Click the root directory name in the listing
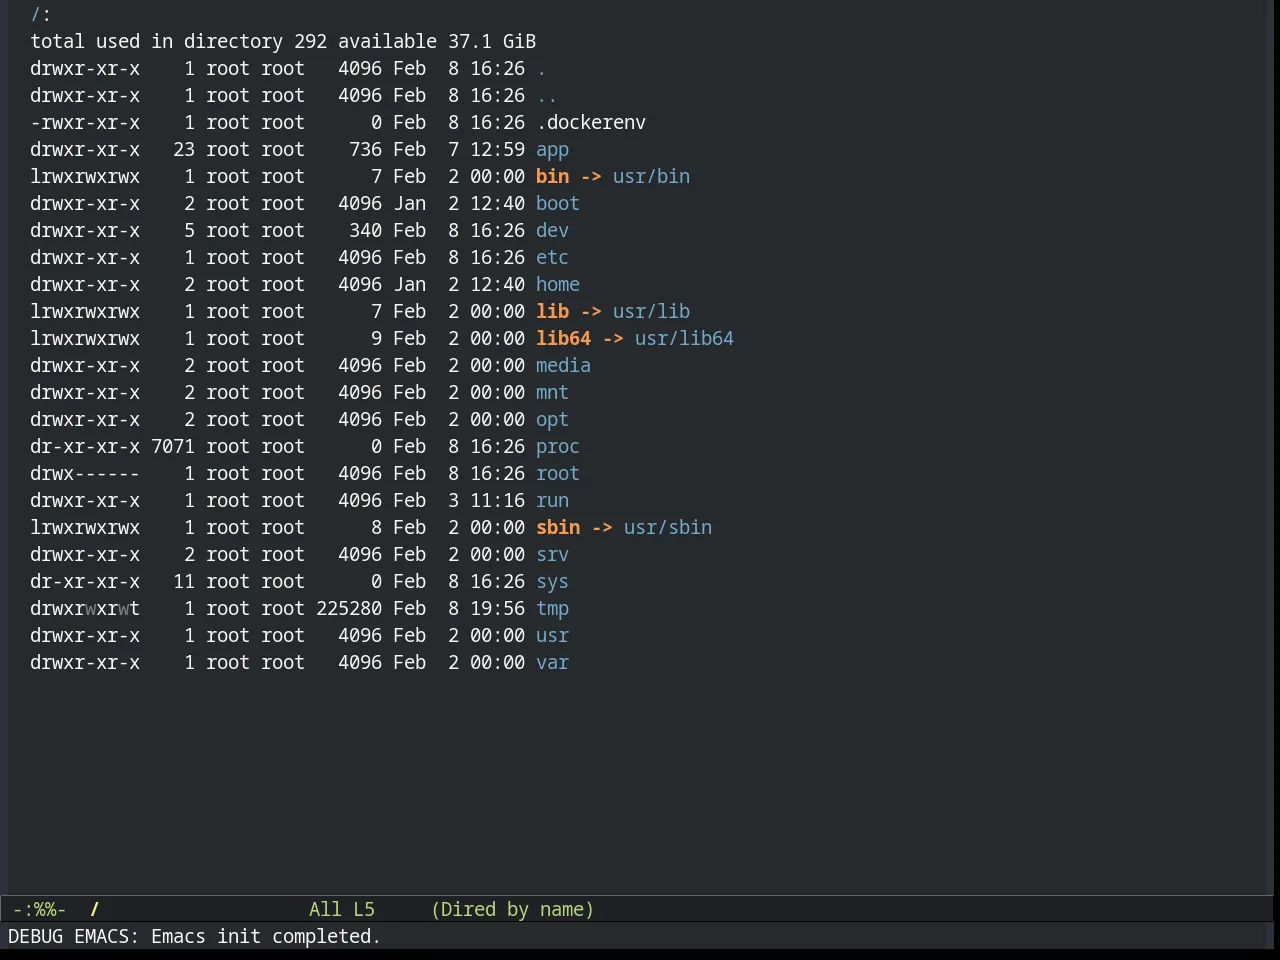 coord(558,474)
